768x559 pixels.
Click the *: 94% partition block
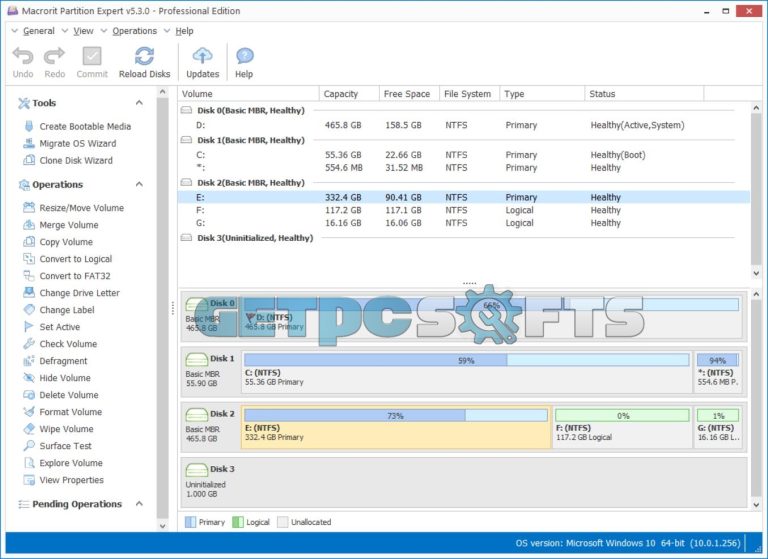pos(718,370)
